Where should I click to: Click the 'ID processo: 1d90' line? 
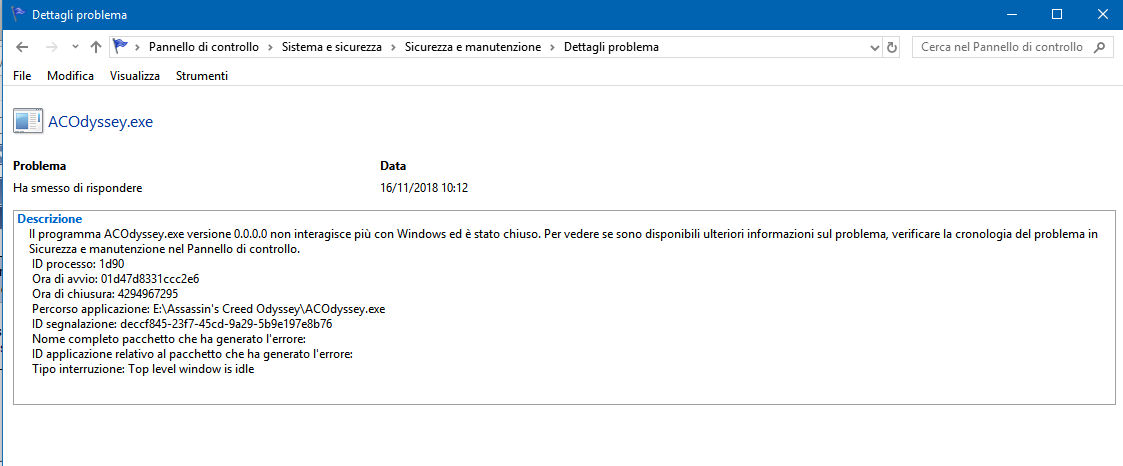click(x=78, y=263)
